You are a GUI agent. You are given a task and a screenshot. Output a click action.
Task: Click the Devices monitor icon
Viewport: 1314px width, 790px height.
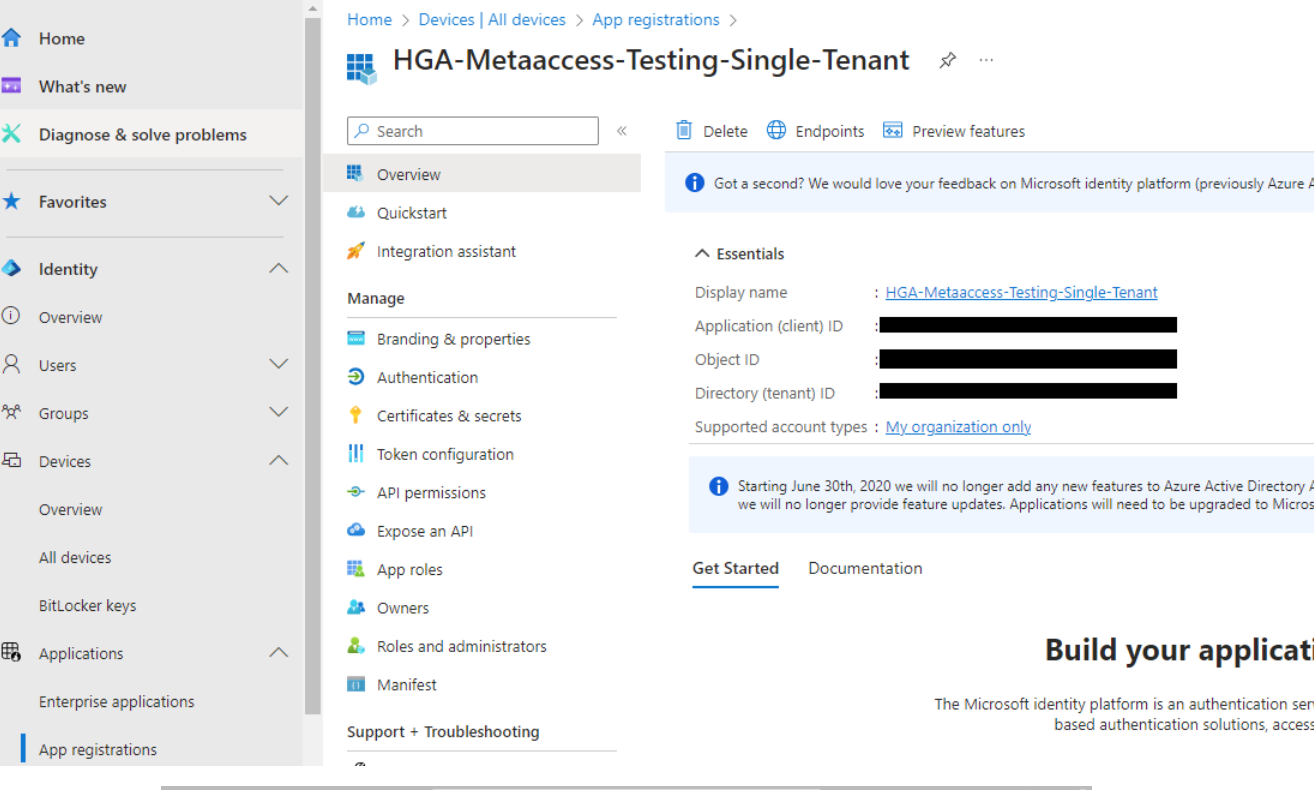(11, 460)
